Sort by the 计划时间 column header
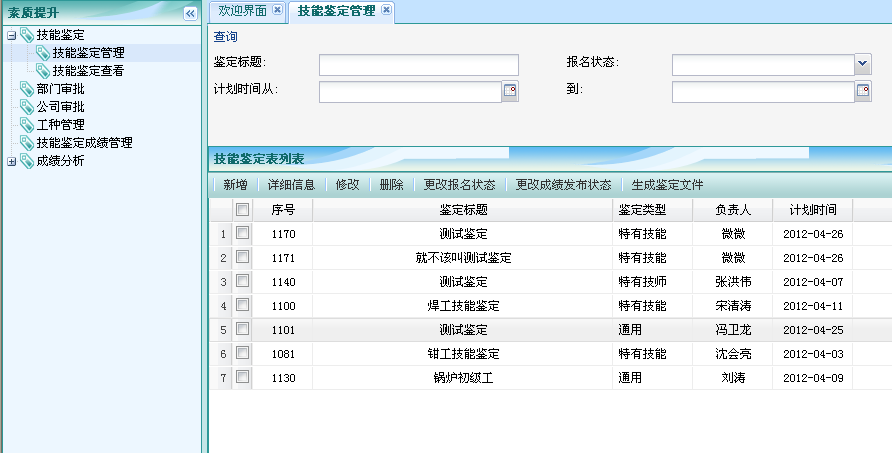This screenshot has height=453, width=892. pyautogui.click(x=812, y=210)
